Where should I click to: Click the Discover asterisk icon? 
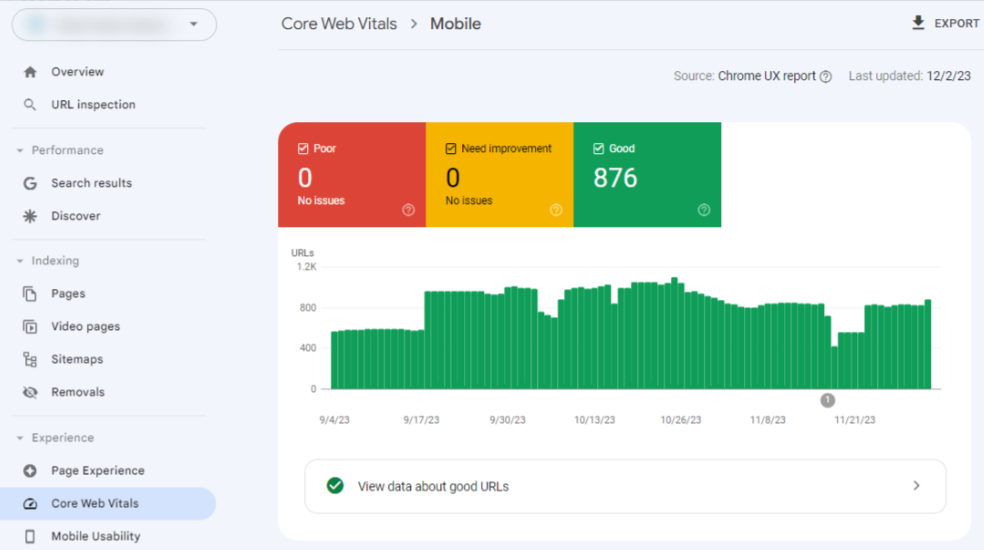coord(30,216)
